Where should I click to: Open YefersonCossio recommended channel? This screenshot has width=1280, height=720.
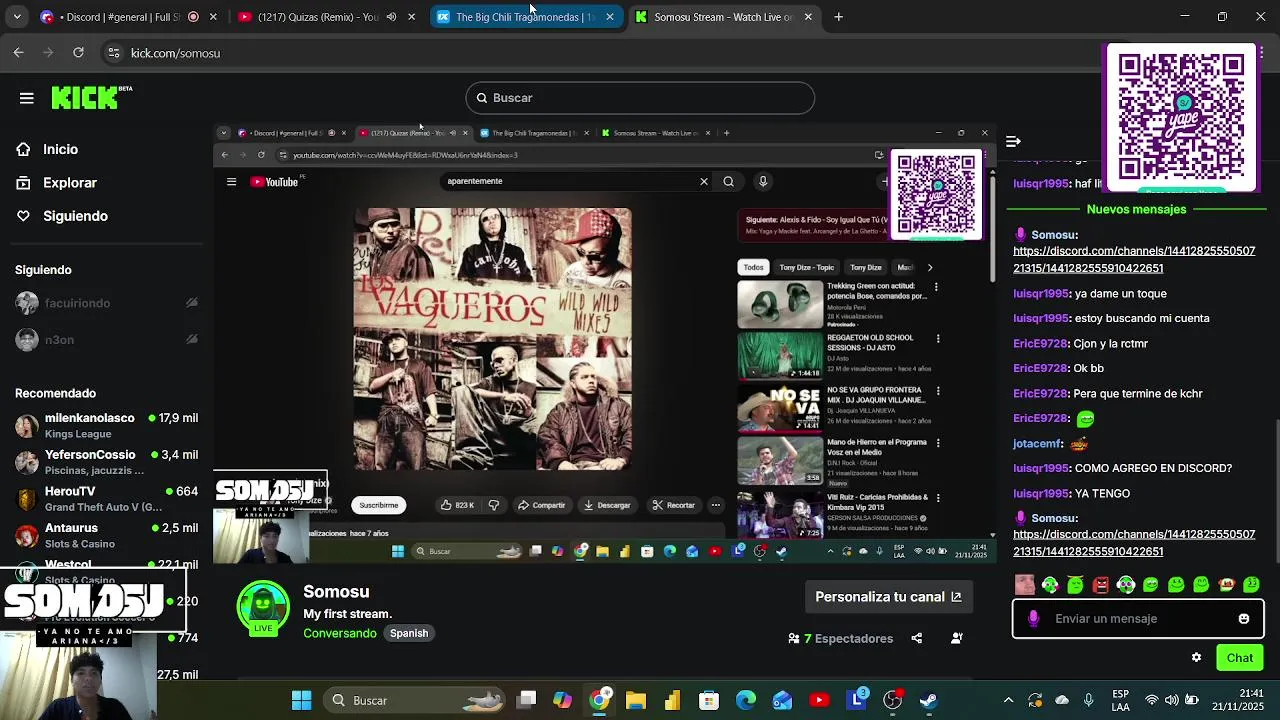pos(106,462)
